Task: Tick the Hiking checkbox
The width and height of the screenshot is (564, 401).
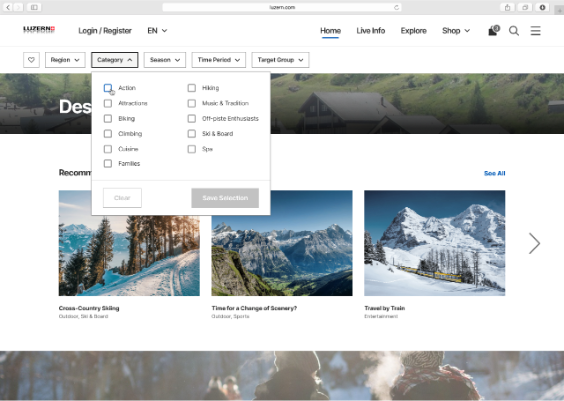Action: (x=192, y=88)
